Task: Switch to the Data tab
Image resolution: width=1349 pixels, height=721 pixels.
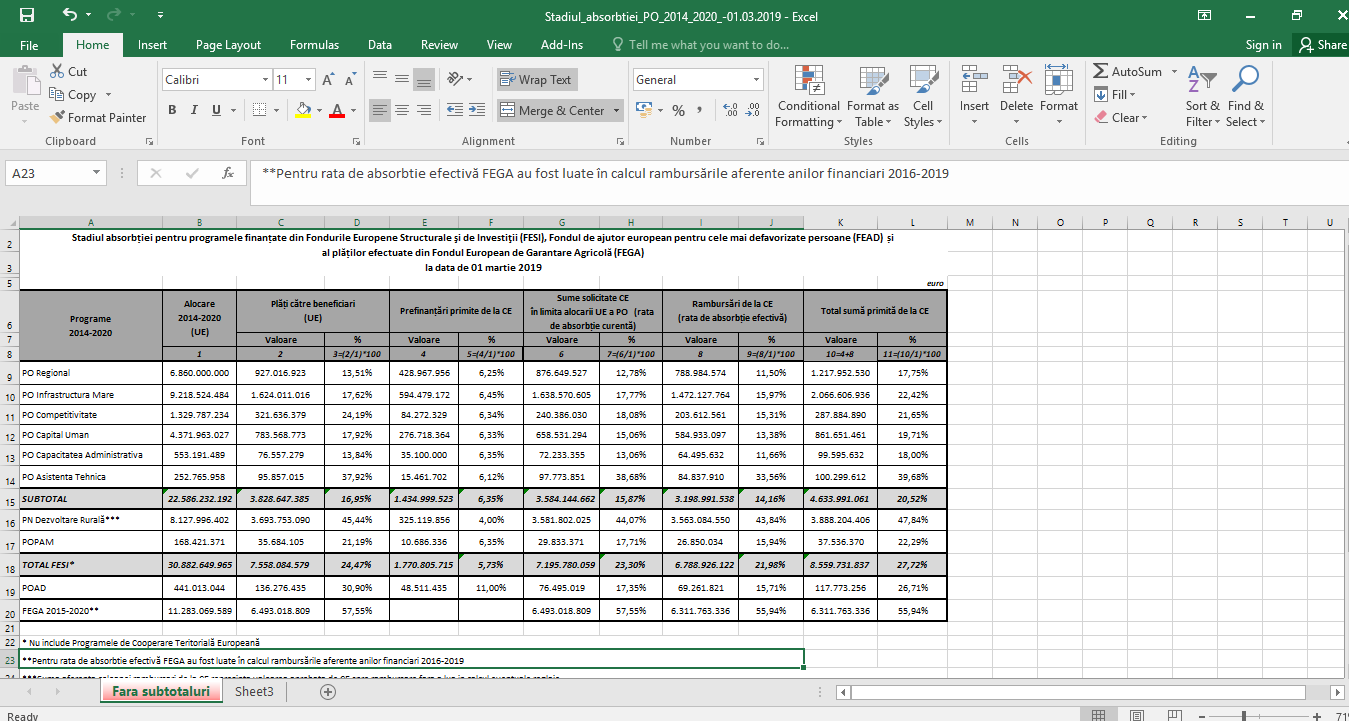Action: (379, 45)
